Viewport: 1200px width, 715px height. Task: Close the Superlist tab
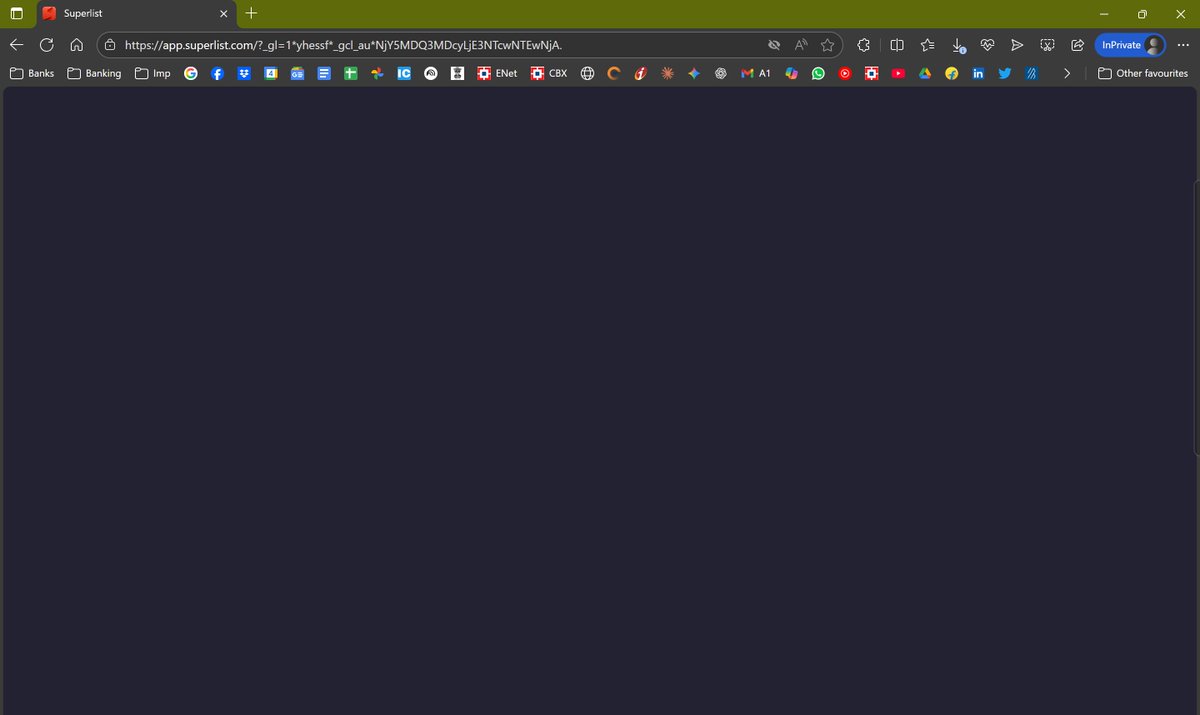pos(224,14)
